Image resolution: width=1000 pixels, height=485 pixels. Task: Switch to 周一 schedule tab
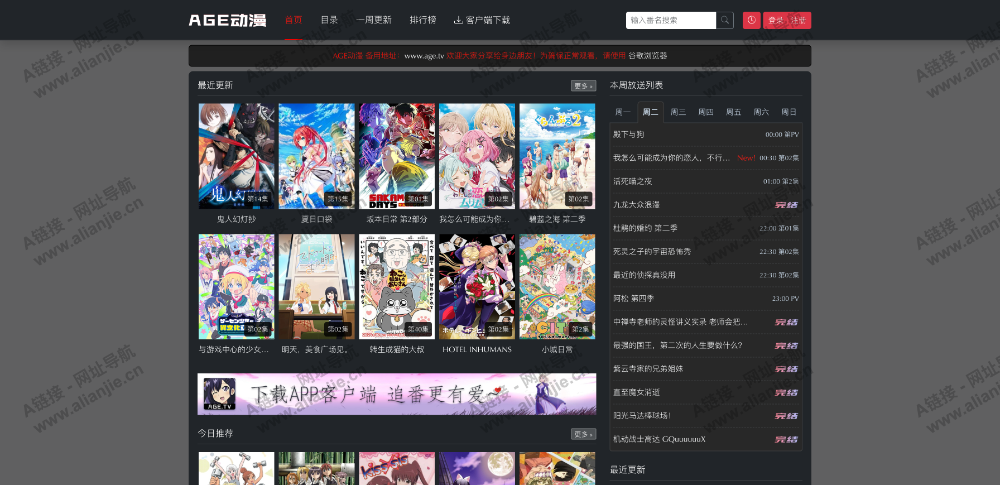coord(623,112)
